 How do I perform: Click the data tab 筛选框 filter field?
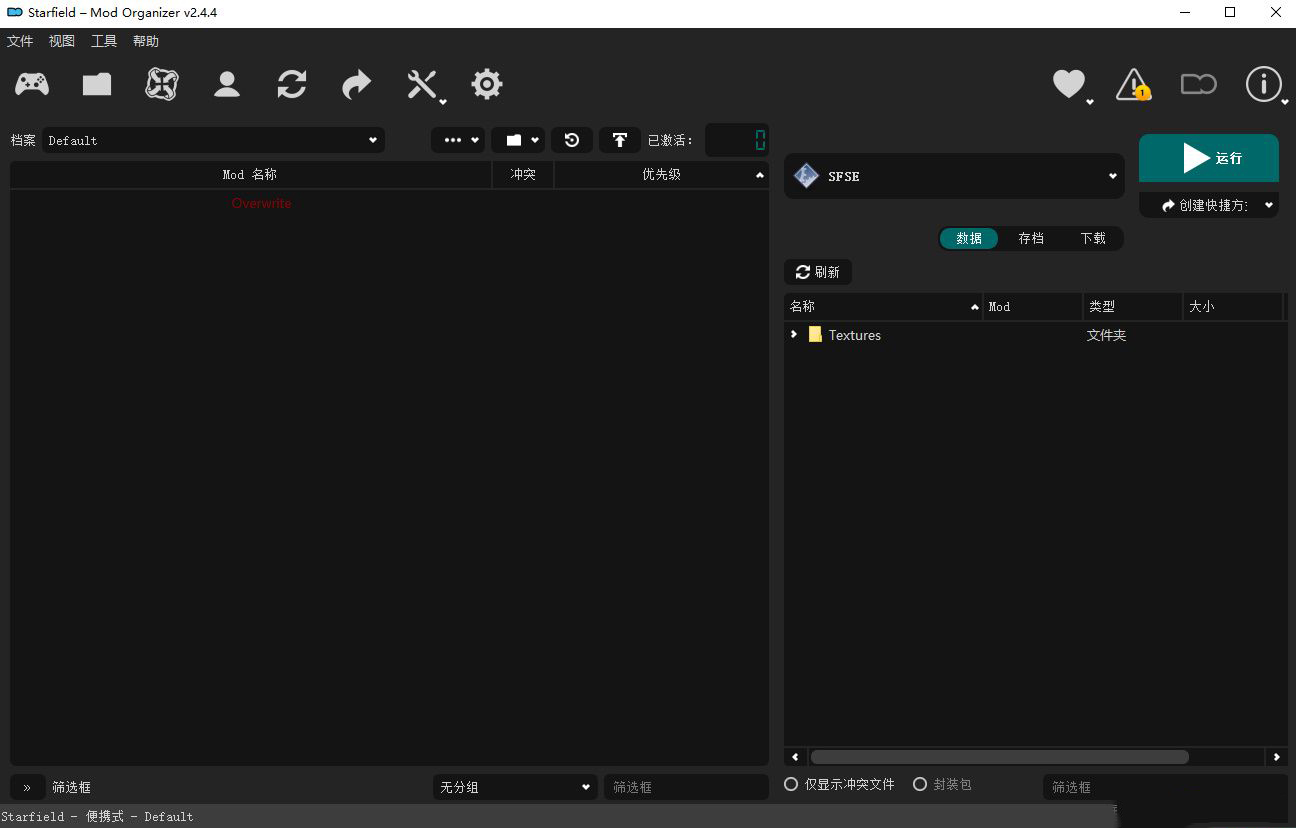pos(1165,787)
